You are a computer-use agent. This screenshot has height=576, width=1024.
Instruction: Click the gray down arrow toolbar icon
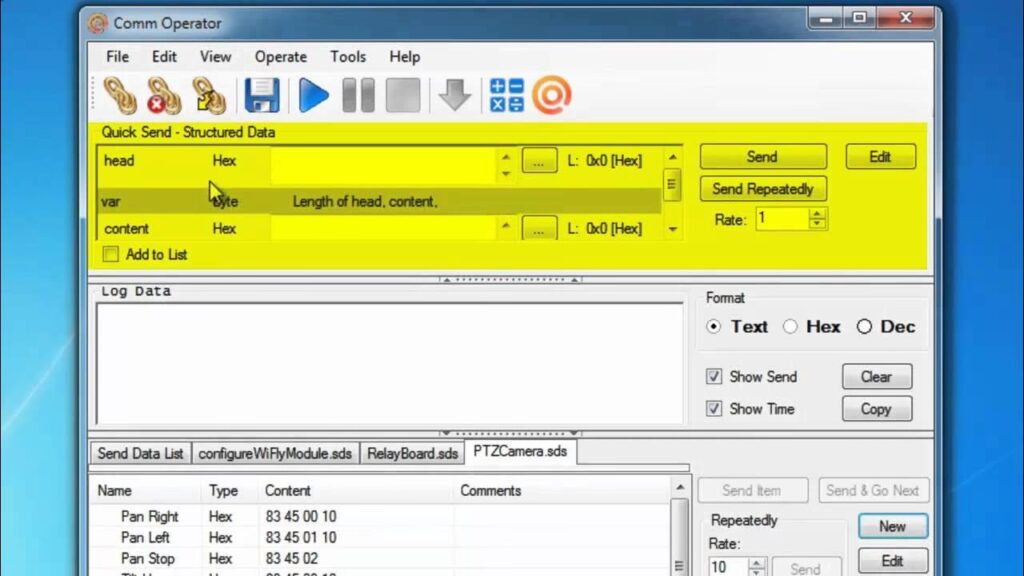tap(455, 95)
